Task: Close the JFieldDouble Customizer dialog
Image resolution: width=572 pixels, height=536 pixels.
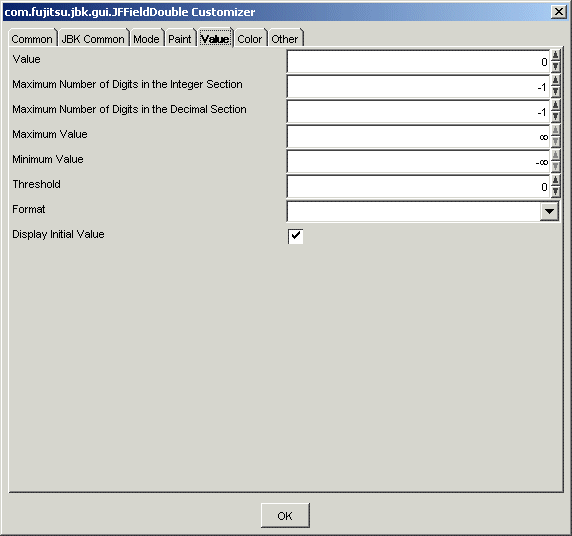Action: (559, 12)
